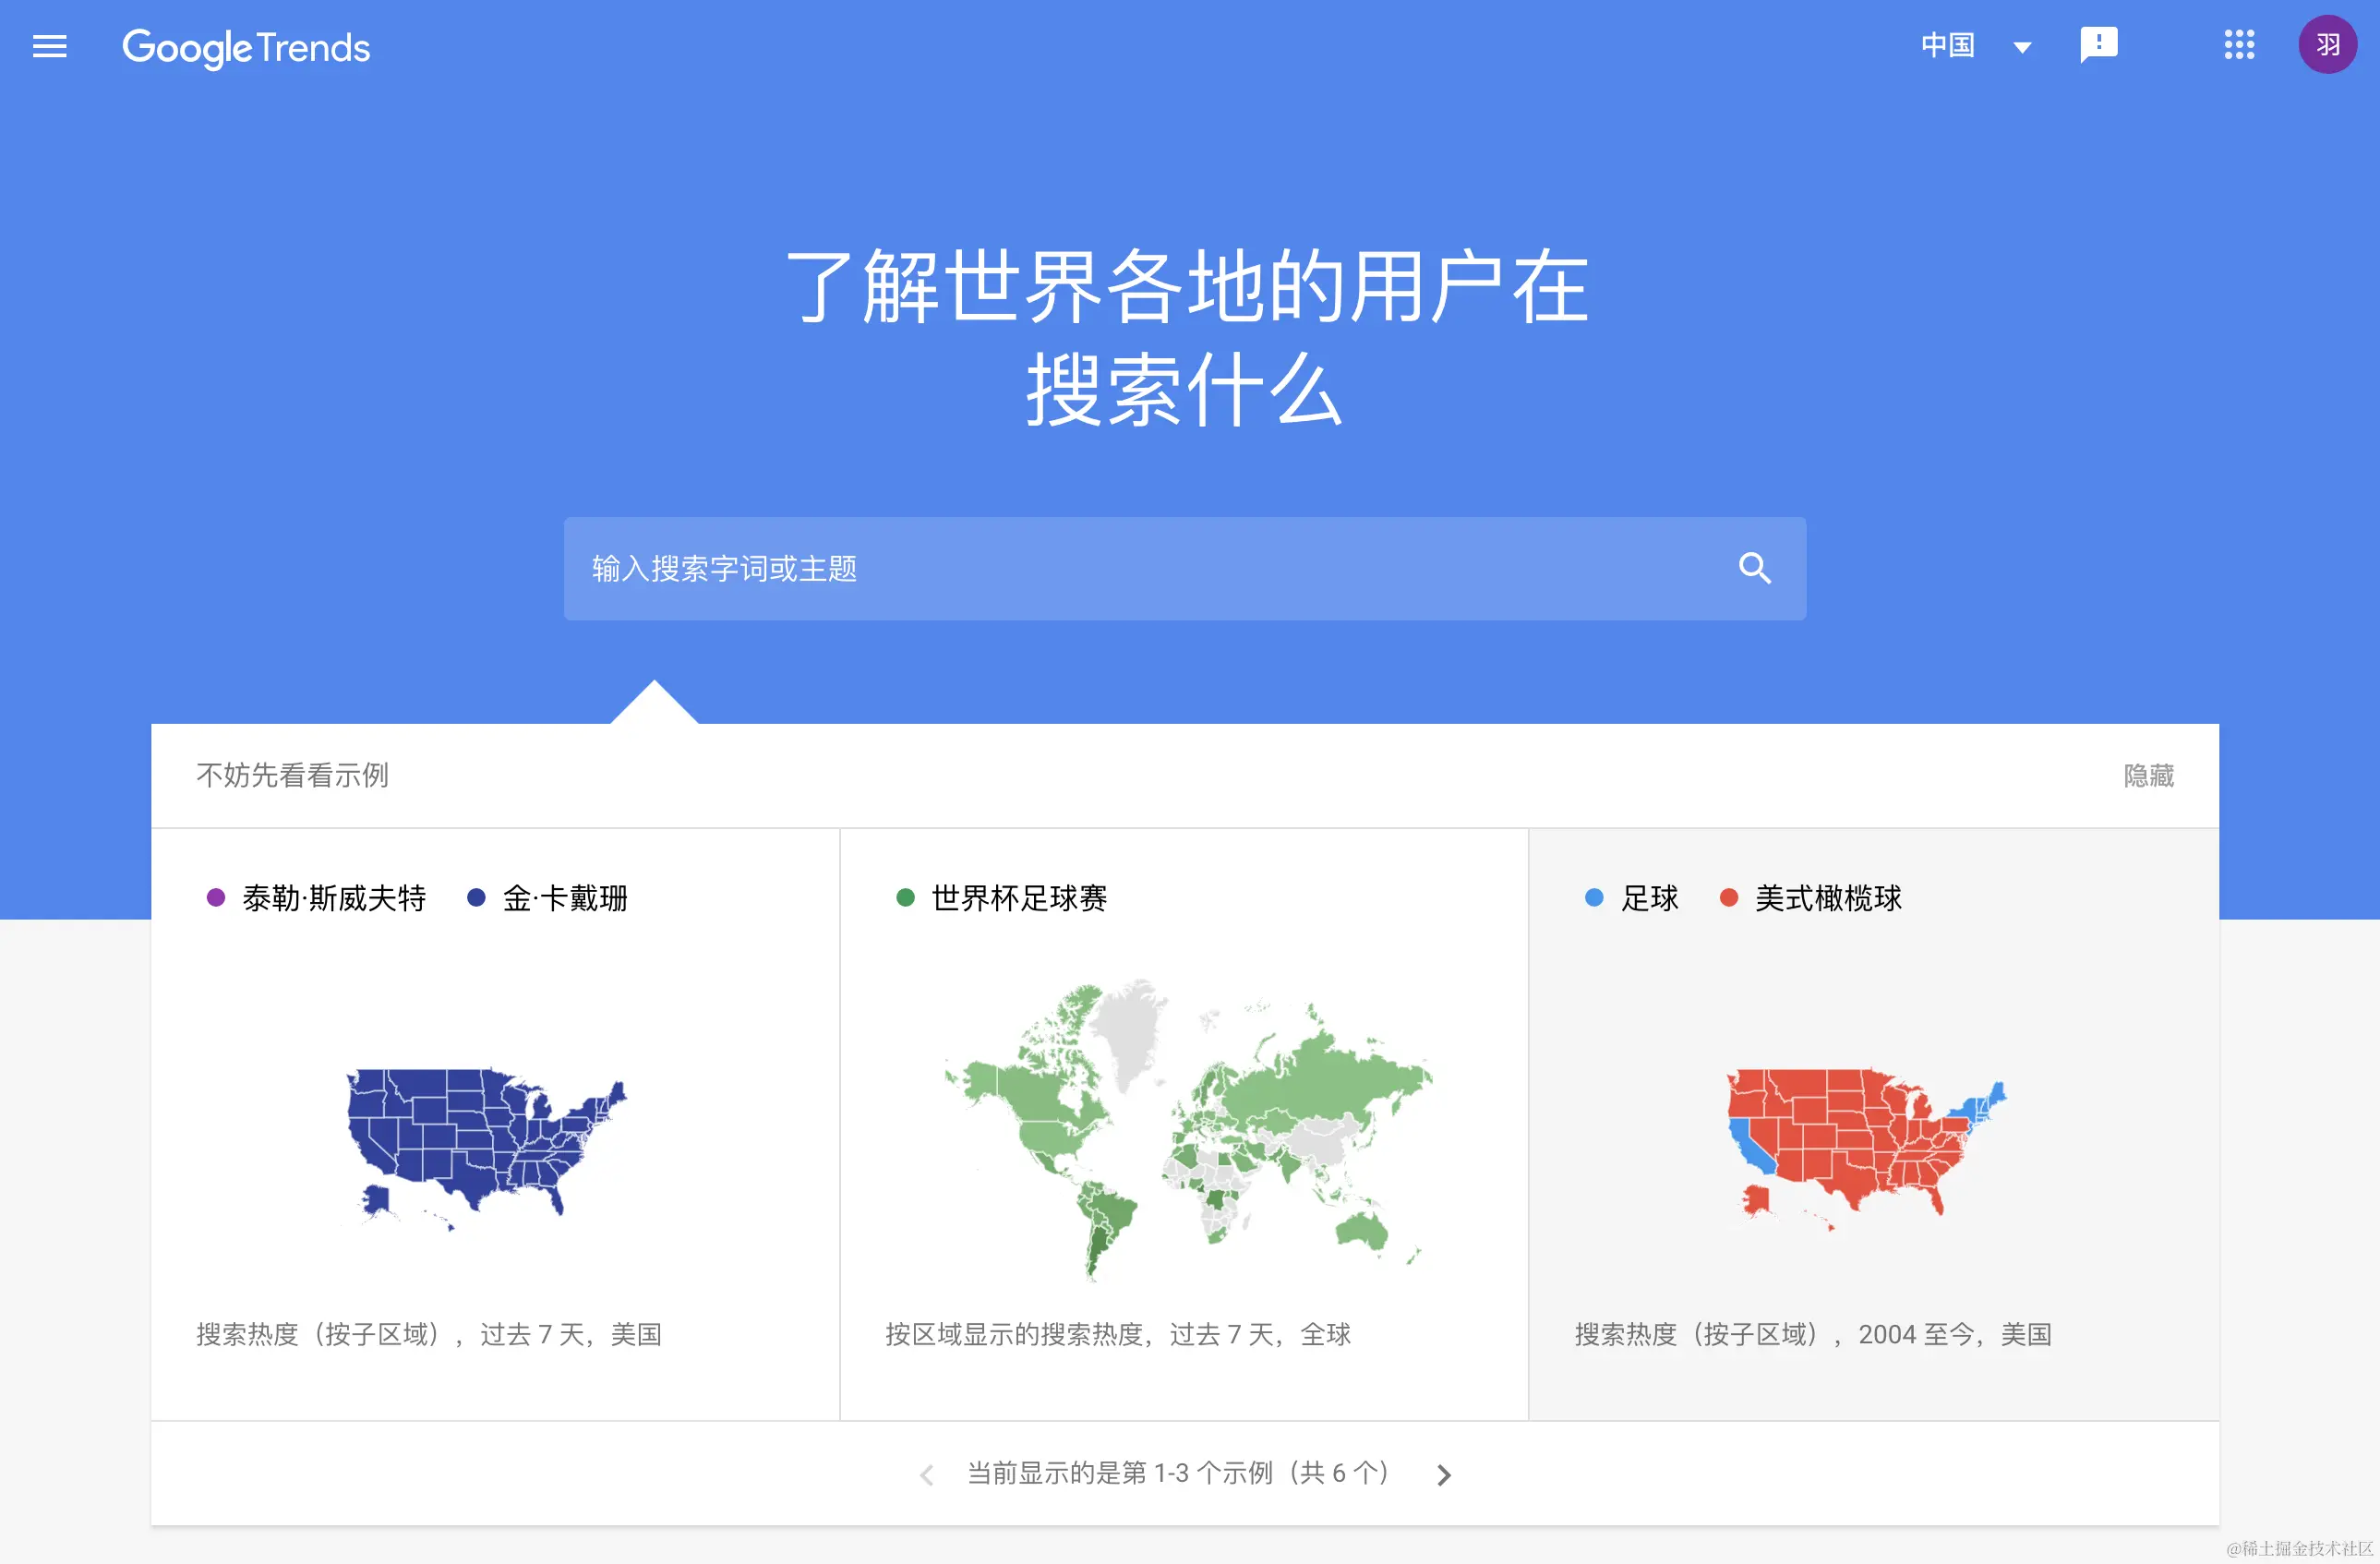The width and height of the screenshot is (2380, 1564).
Task: Click the send feedback icon
Action: coord(2098,45)
